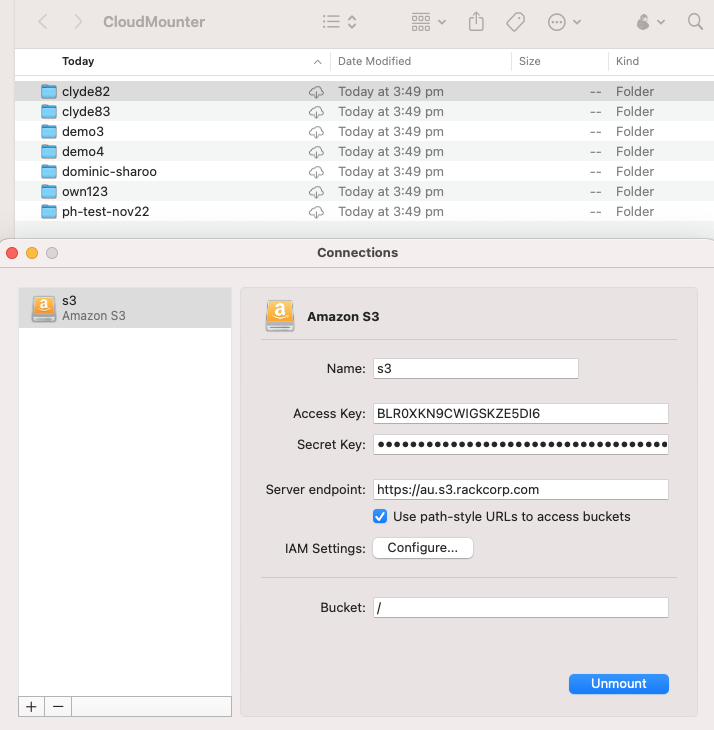Click the Name input field

pos(476,368)
